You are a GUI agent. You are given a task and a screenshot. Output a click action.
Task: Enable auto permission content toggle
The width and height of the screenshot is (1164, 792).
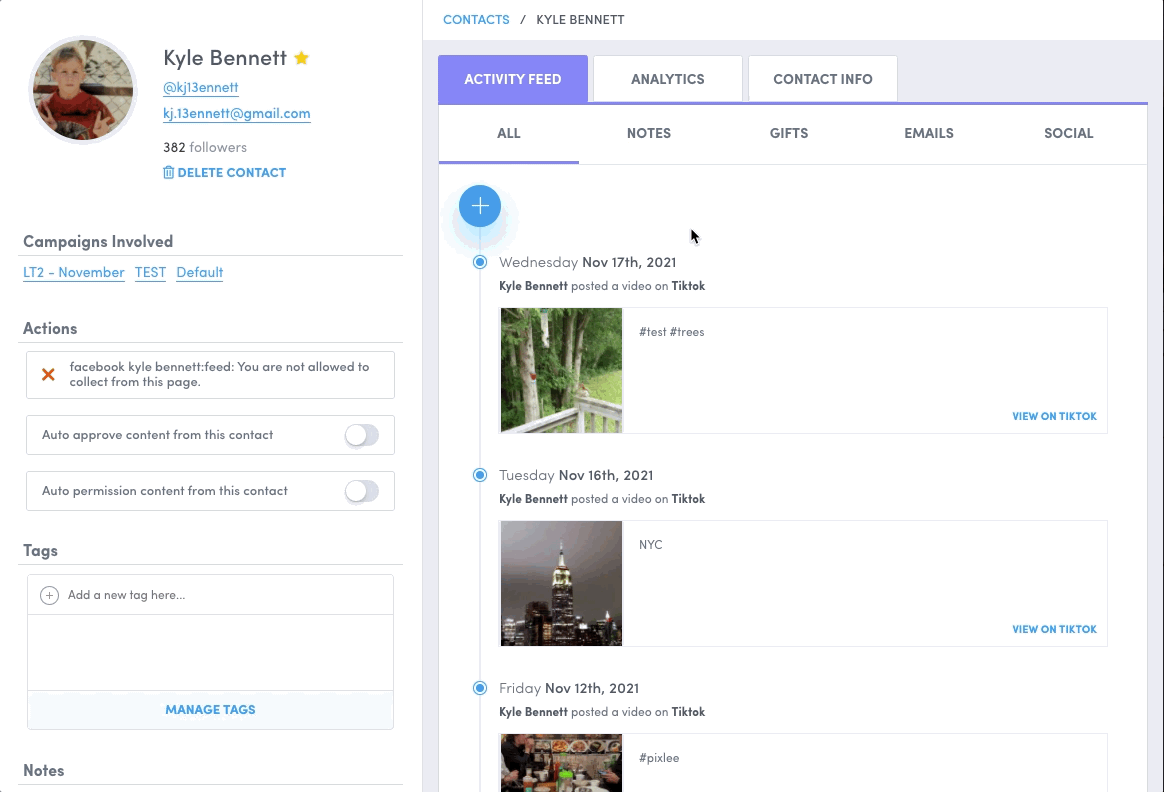[361, 491]
